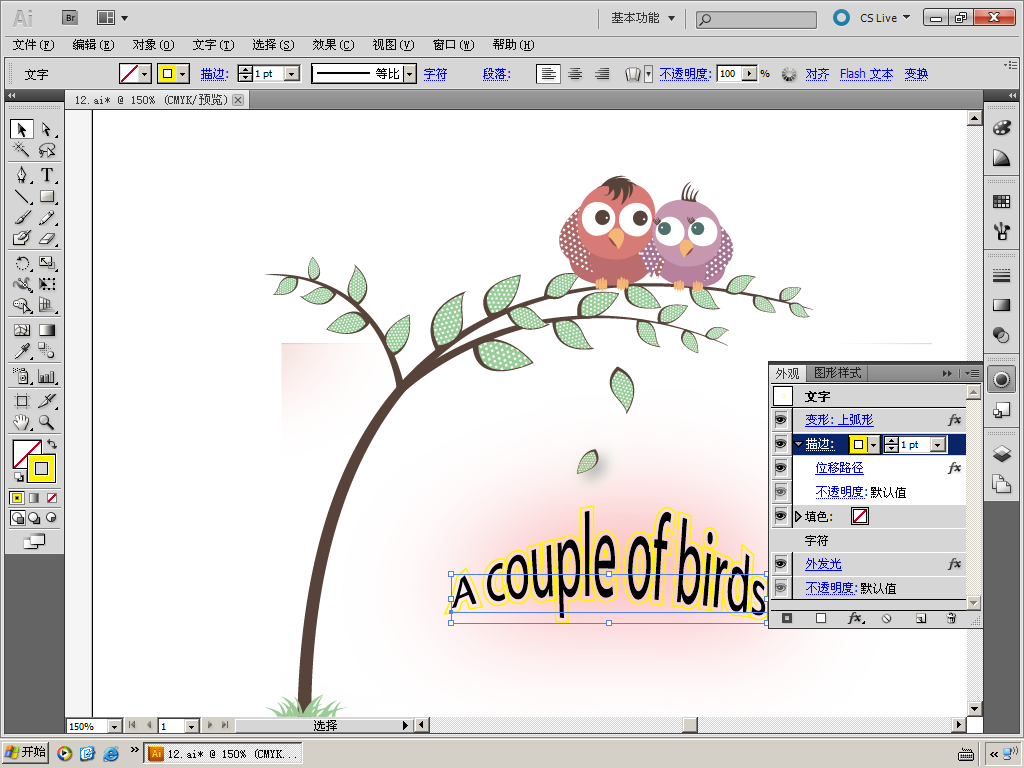Click the trash icon in Appearance panel
This screenshot has height=768, width=1024.
click(951, 619)
